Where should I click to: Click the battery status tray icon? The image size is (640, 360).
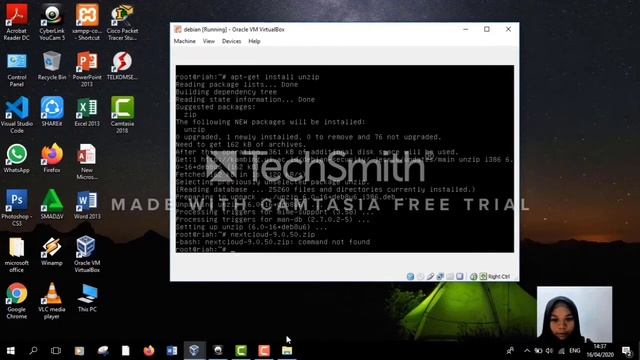point(538,351)
